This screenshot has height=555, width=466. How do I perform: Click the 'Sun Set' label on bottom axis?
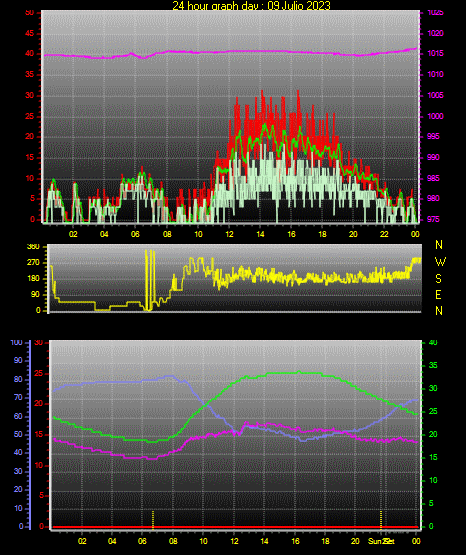tap(381, 541)
